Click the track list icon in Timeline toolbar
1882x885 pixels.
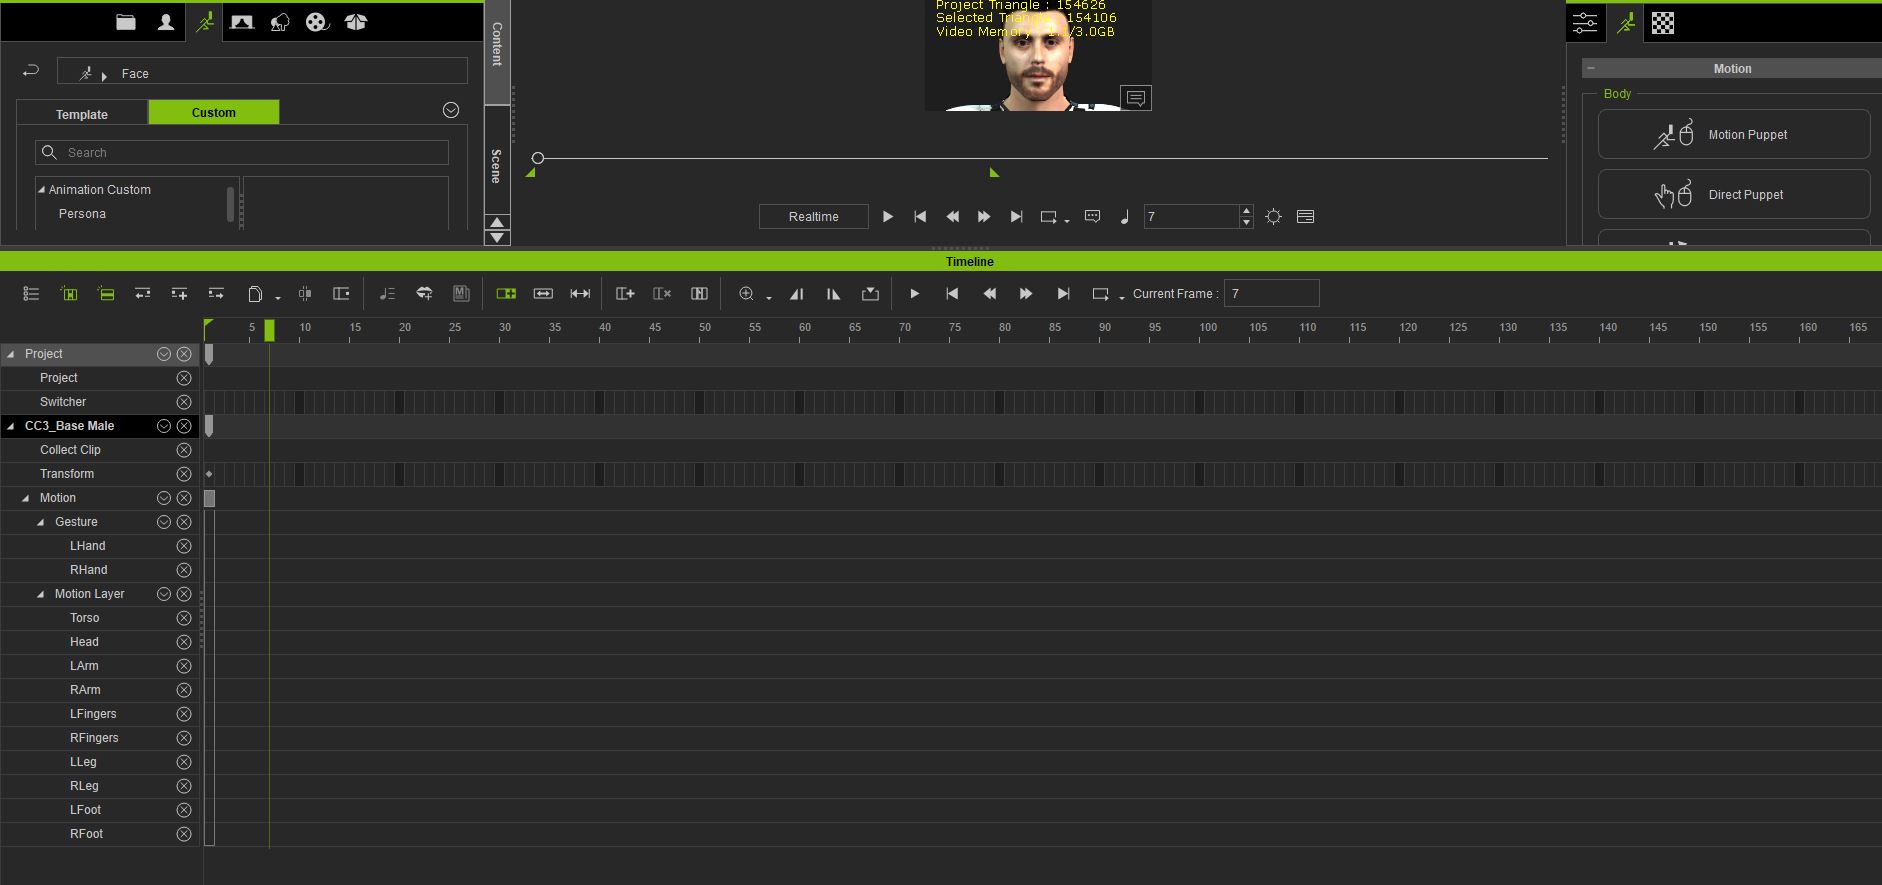(x=31, y=294)
